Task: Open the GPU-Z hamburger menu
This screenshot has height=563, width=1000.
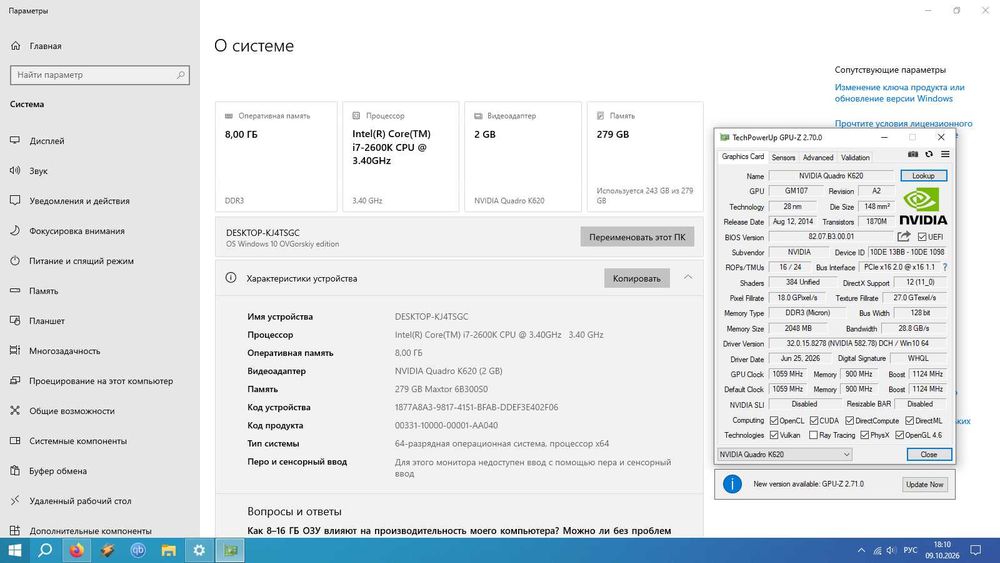Action: click(945, 154)
